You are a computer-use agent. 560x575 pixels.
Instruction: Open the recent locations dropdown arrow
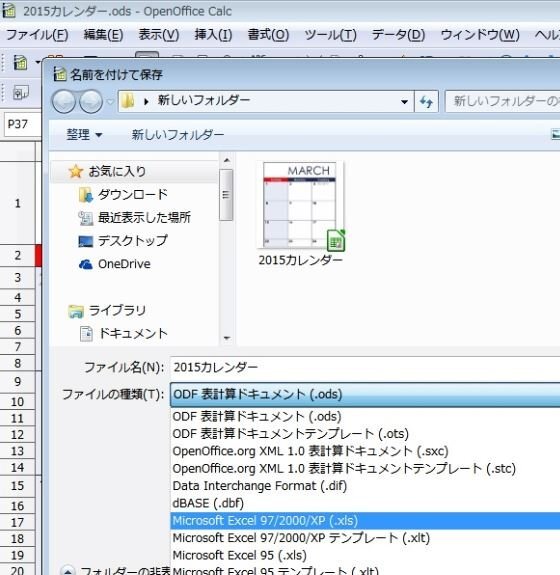coord(110,101)
